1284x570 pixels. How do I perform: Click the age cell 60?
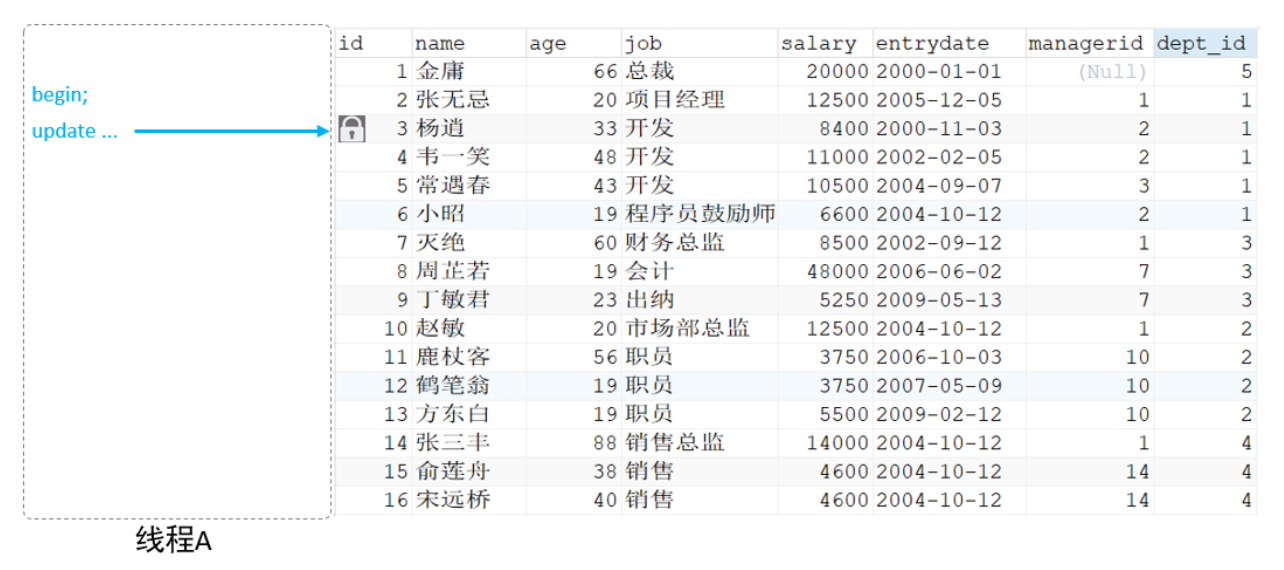click(x=605, y=243)
